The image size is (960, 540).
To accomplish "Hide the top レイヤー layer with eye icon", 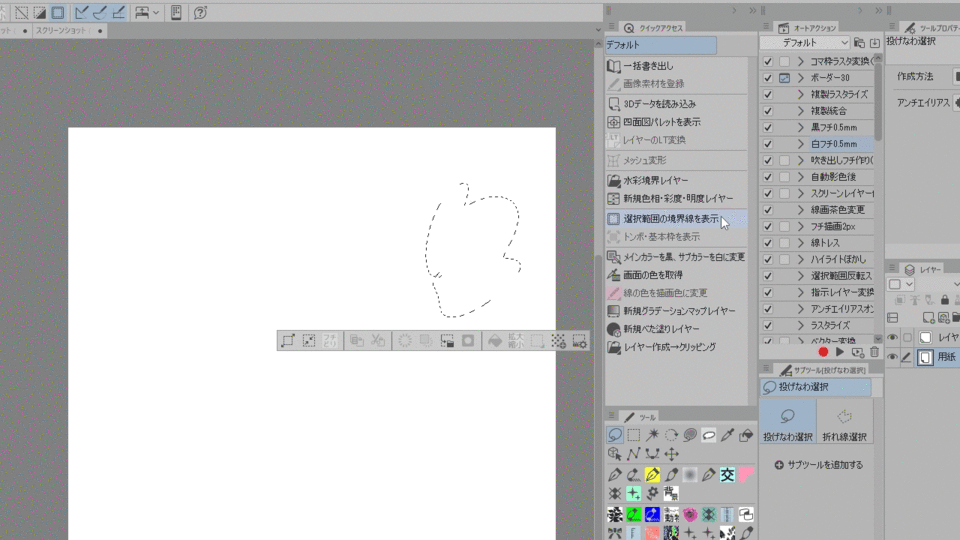I will point(893,337).
